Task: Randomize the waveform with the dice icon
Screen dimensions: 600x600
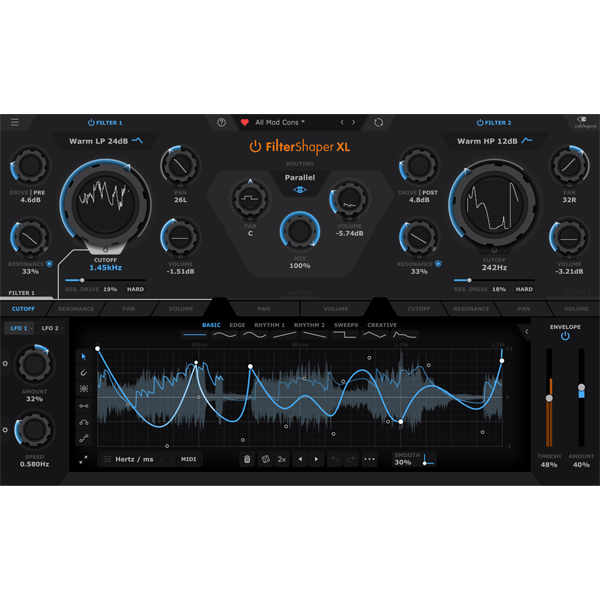Action: tap(265, 459)
